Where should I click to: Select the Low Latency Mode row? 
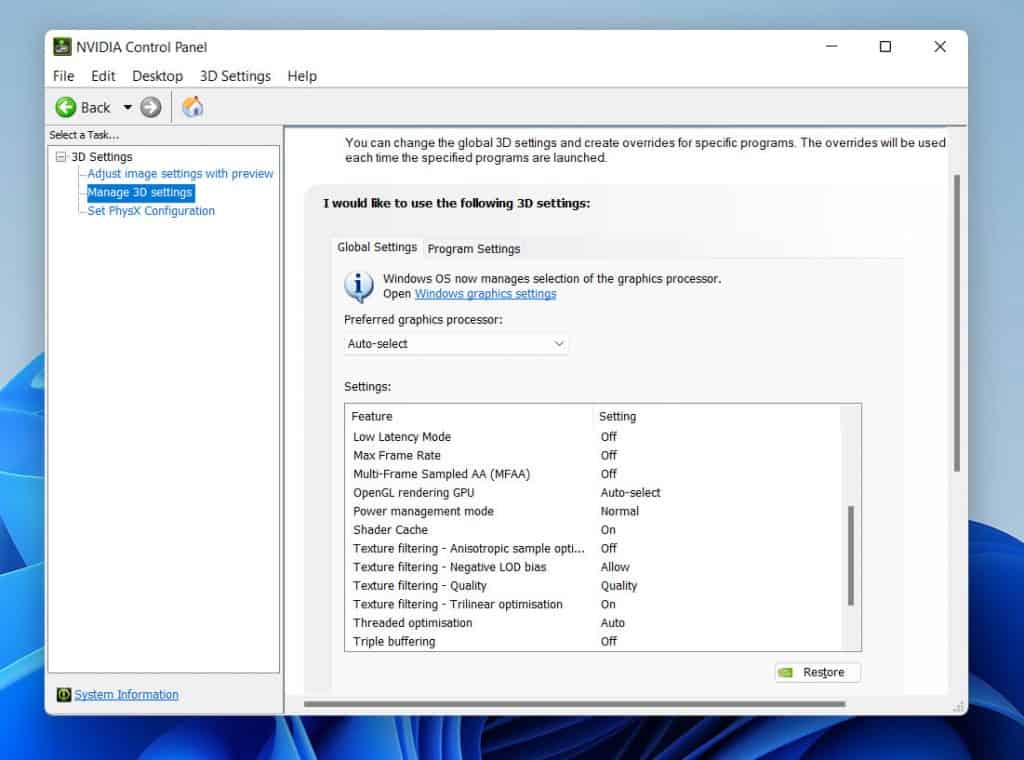(x=593, y=436)
